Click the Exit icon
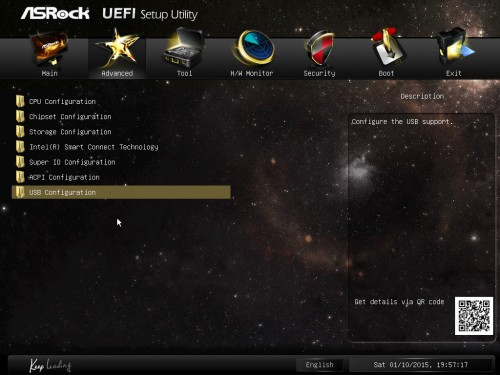This screenshot has width=500, height=375. tap(455, 48)
